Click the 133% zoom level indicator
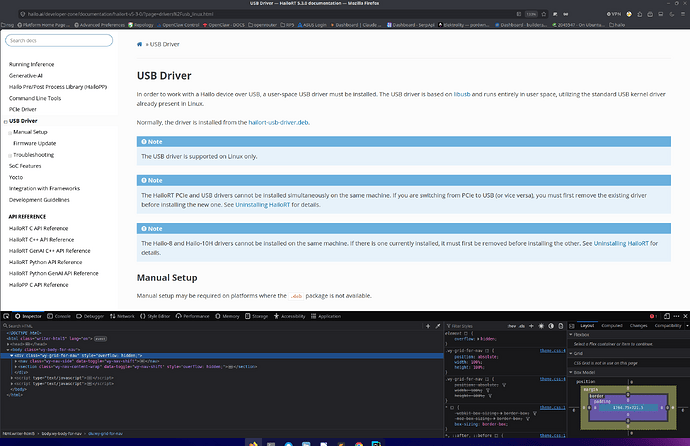 tap(531, 14)
